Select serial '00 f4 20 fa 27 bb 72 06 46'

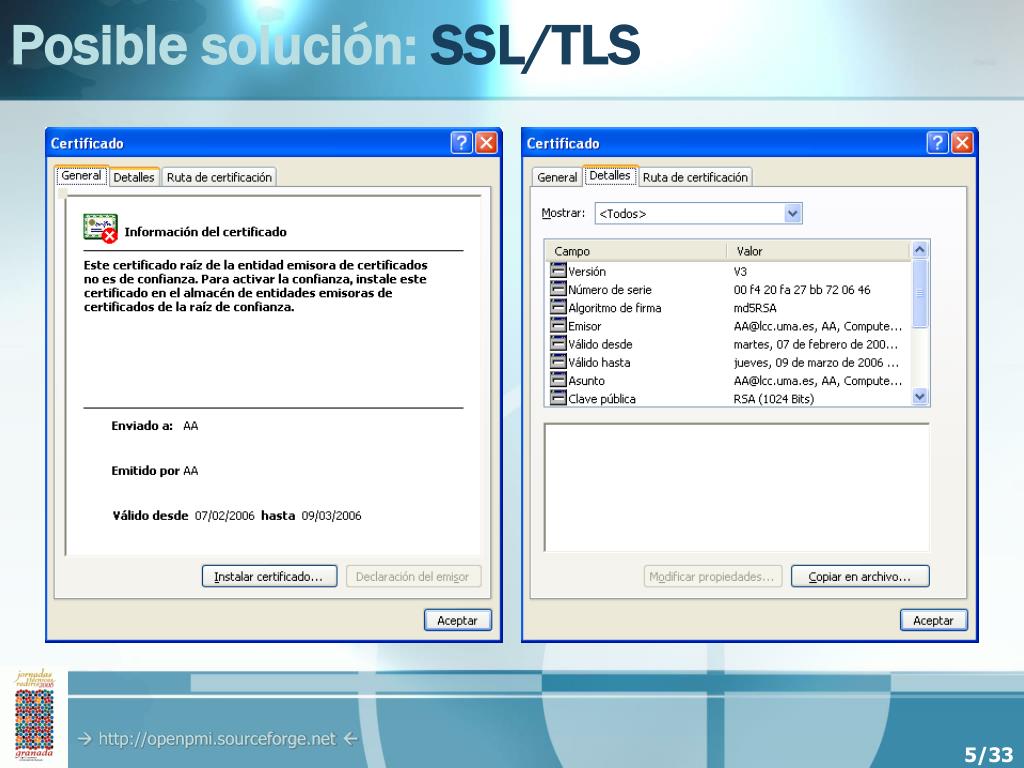pos(802,289)
